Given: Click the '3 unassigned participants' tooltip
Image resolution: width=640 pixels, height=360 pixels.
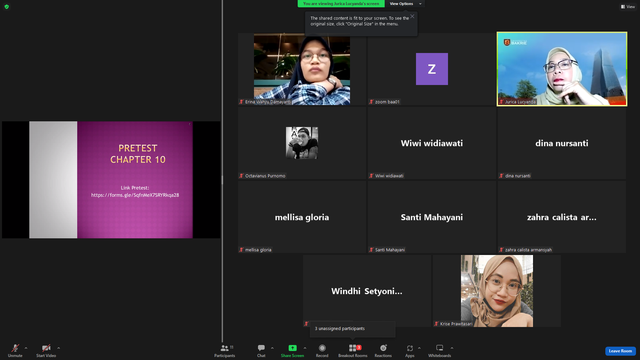Looking at the screenshot, I should click(353, 329).
